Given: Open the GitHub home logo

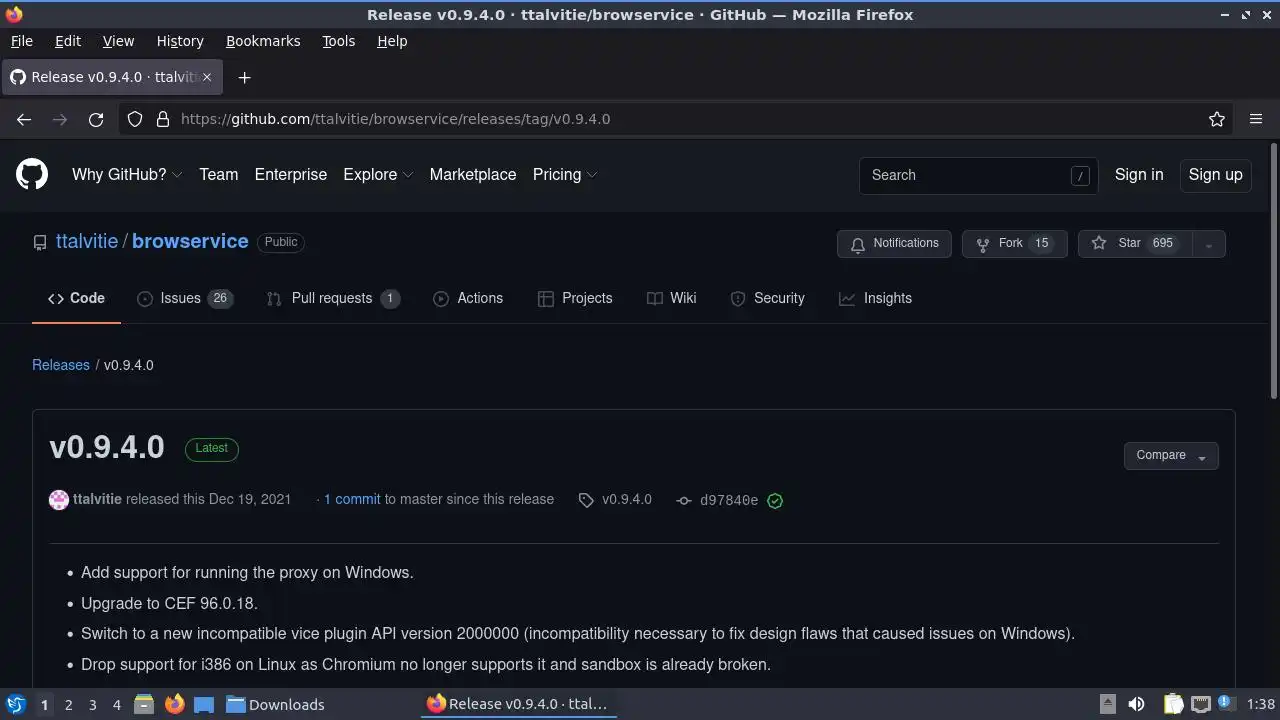Looking at the screenshot, I should point(32,174).
